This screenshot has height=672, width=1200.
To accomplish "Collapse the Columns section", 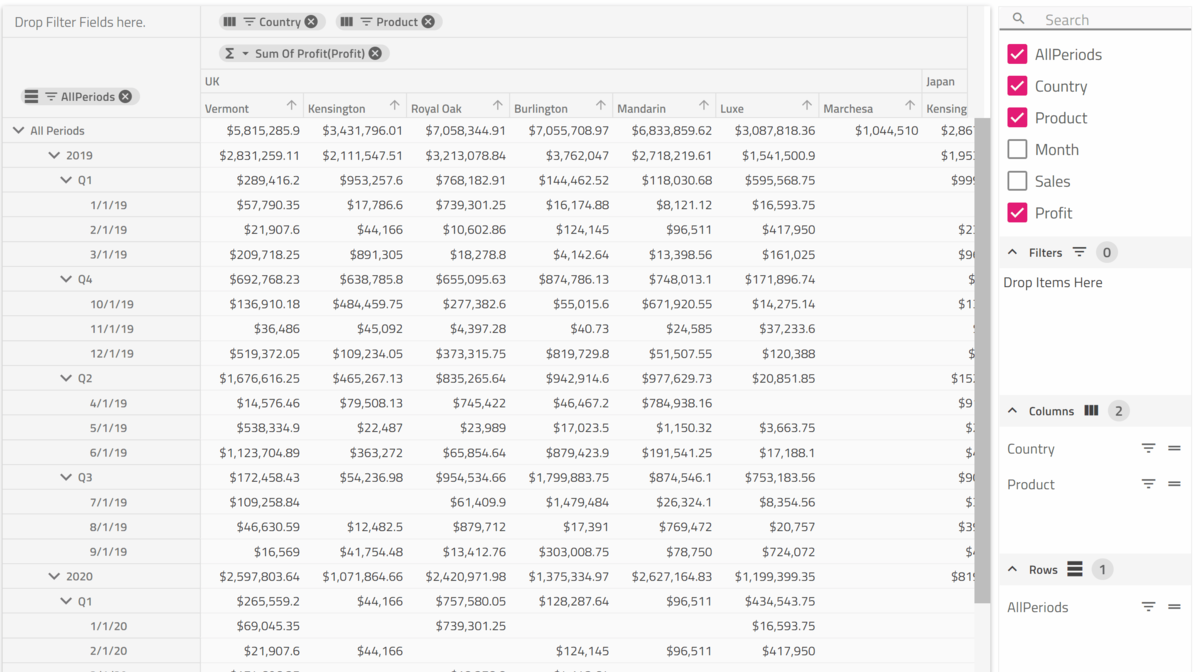I will [1012, 411].
